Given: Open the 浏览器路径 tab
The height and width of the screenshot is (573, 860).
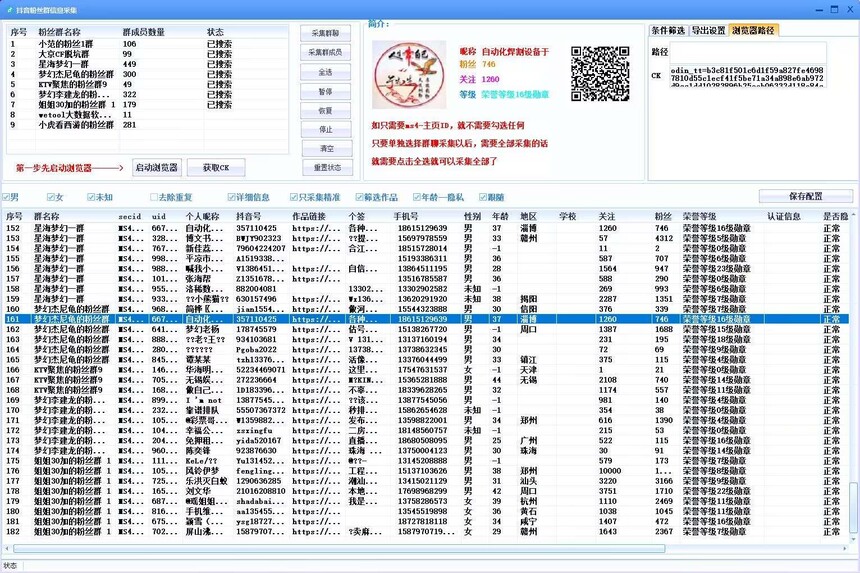Looking at the screenshot, I should click(754, 30).
